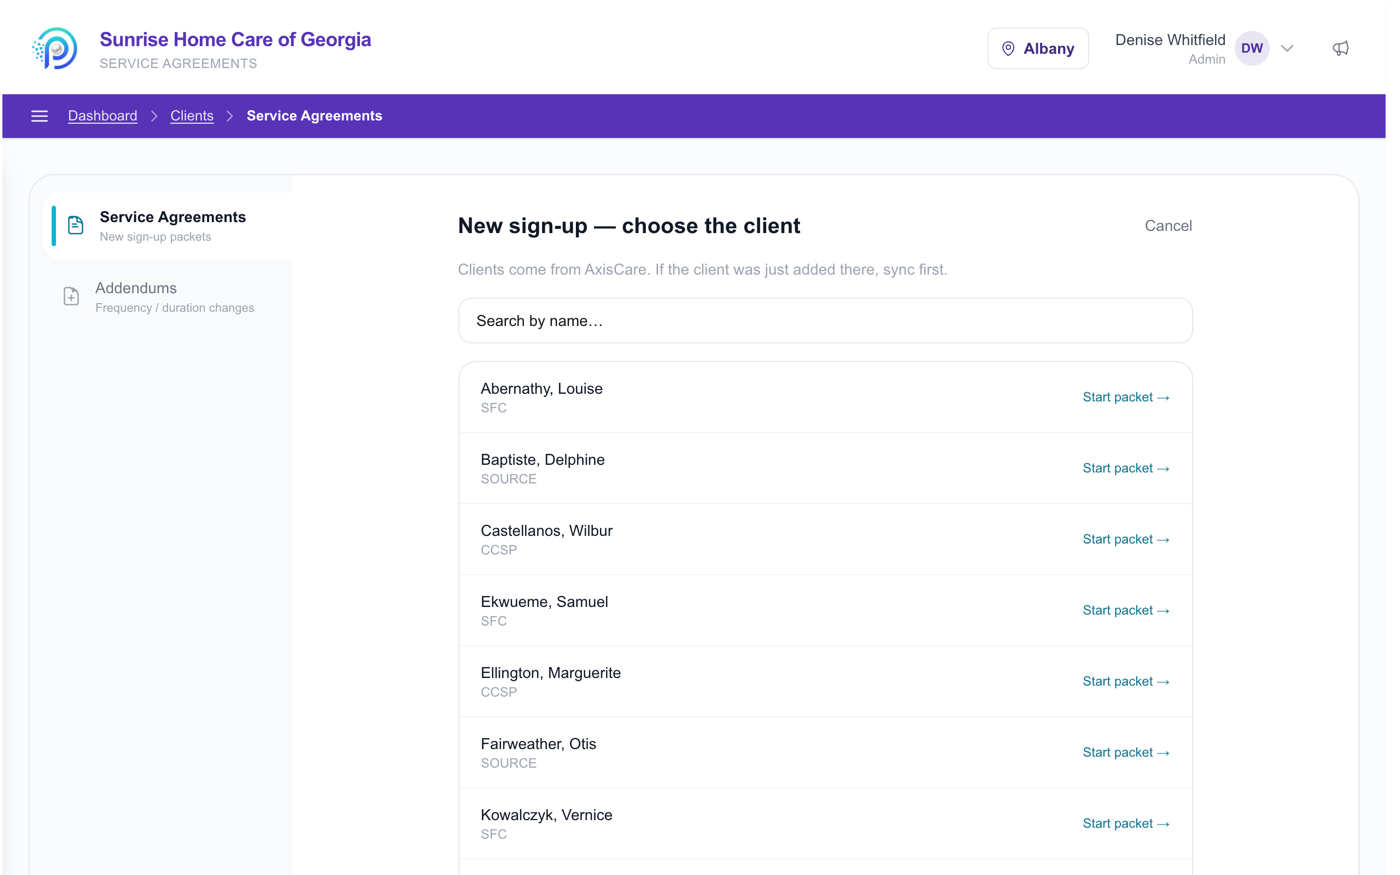Click the Service Agreements document icon
Viewport: 1400px width, 875px height.
tap(75, 226)
